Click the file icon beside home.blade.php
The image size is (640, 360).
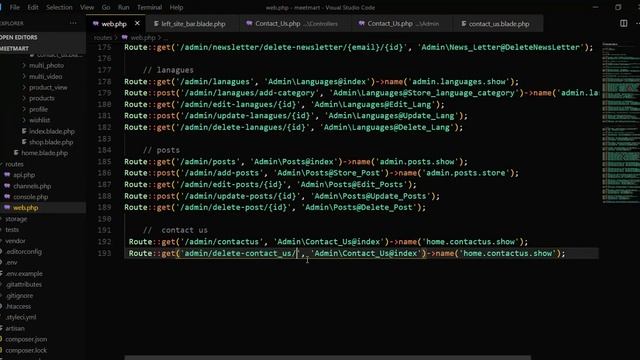pos(16,153)
